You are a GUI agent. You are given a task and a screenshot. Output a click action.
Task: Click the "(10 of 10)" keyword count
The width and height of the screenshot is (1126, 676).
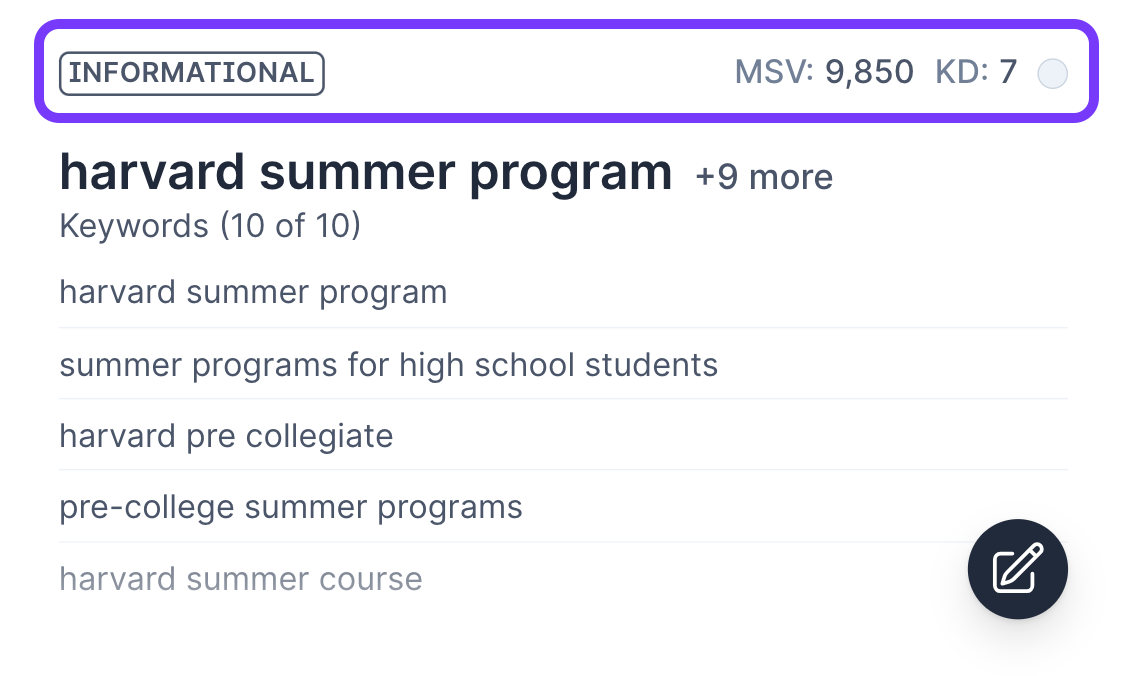click(290, 226)
